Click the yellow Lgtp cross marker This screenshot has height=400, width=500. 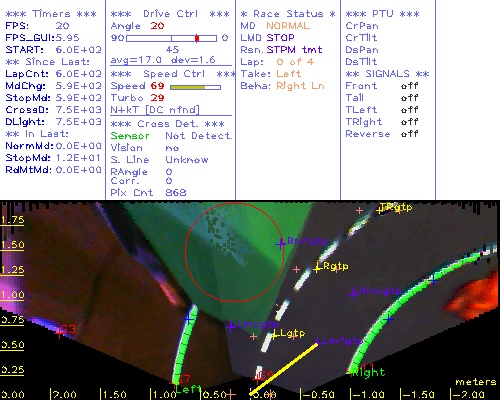tap(274, 335)
